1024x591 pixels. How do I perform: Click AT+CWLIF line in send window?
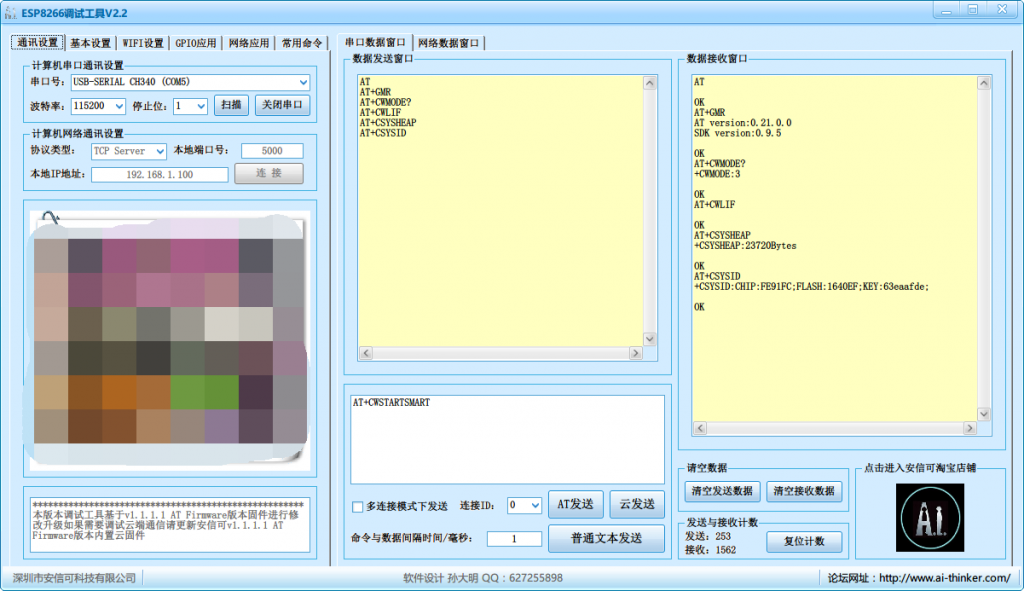click(x=380, y=112)
